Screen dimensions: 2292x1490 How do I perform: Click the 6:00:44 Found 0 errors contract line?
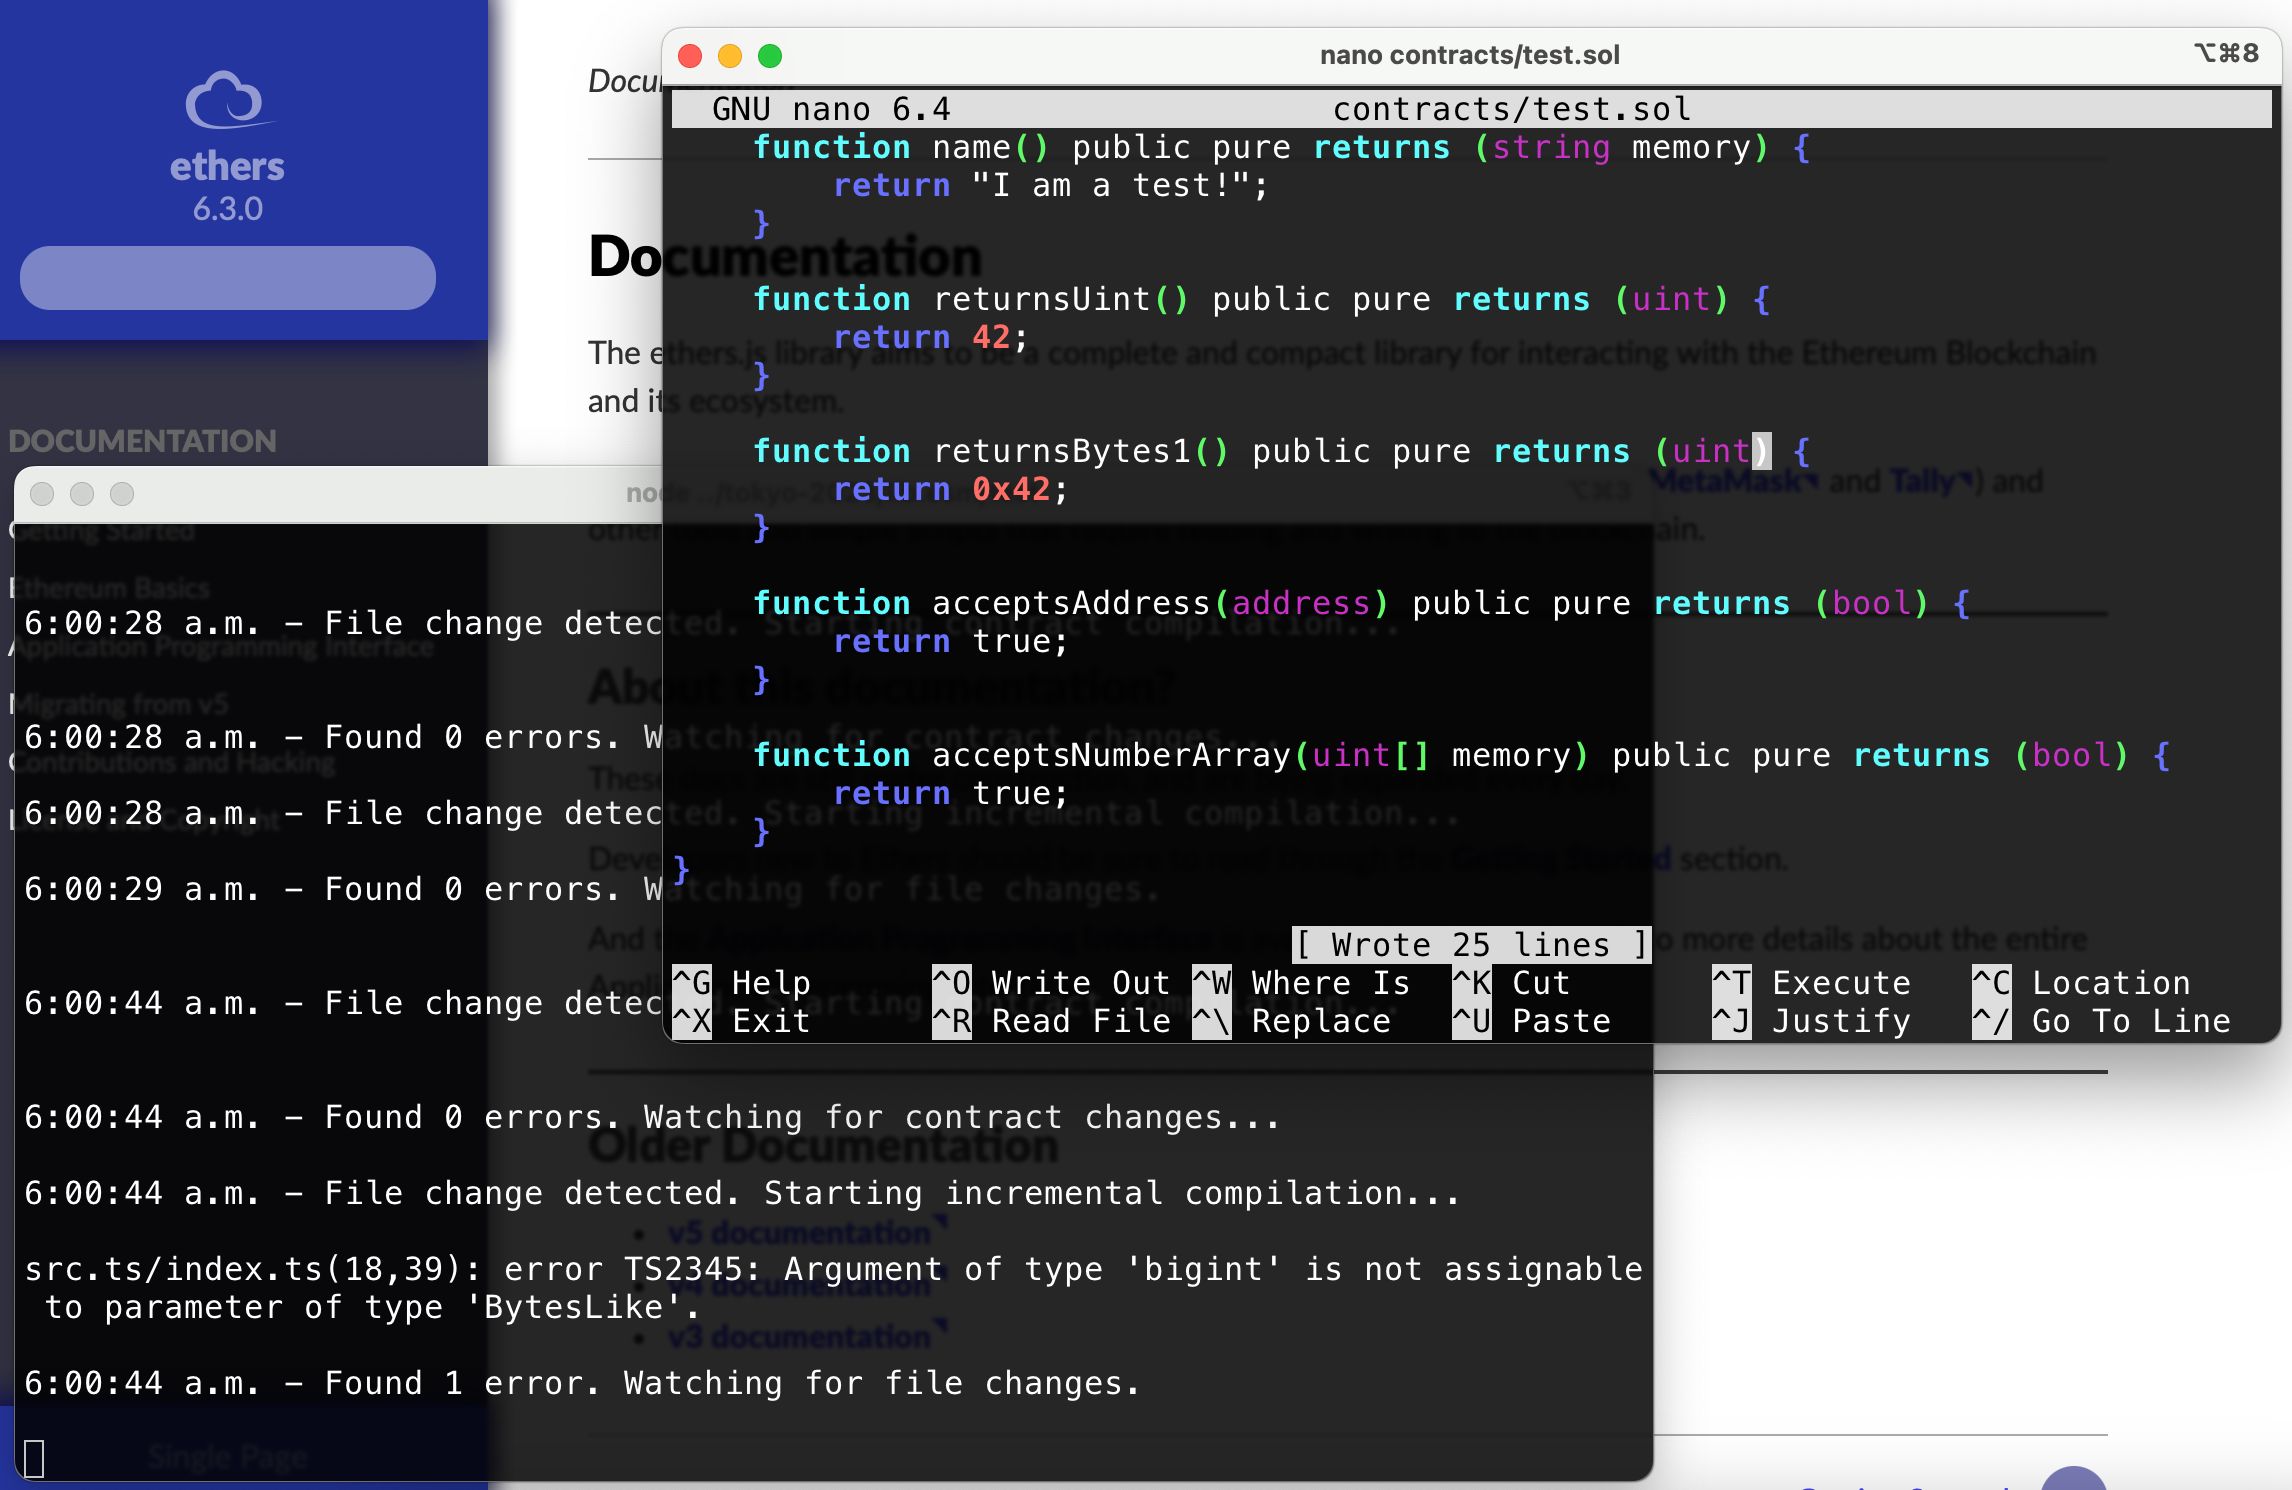[652, 1117]
